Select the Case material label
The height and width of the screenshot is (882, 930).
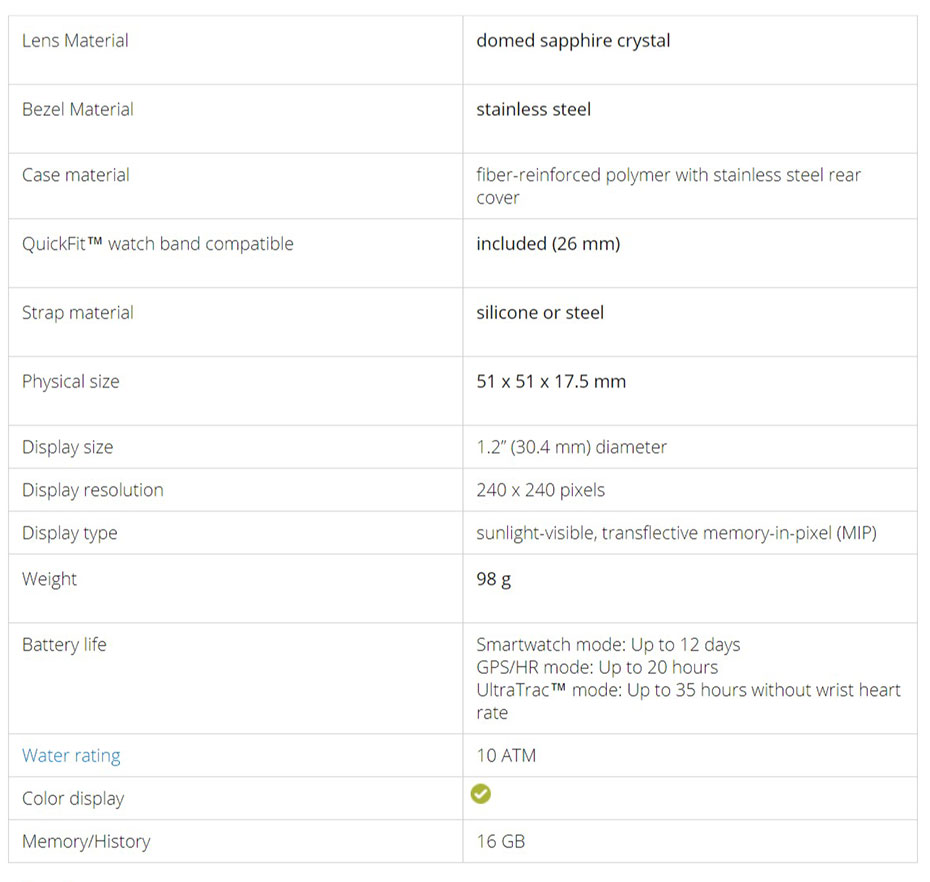tap(76, 175)
